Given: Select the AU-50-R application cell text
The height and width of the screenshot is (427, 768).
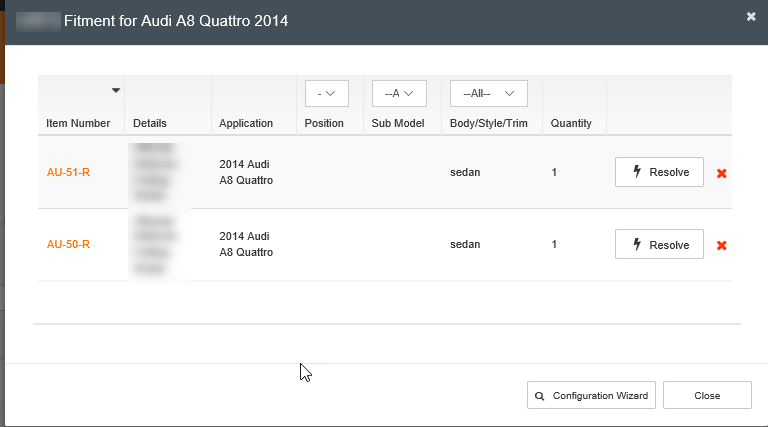Looking at the screenshot, I should click(246, 244).
